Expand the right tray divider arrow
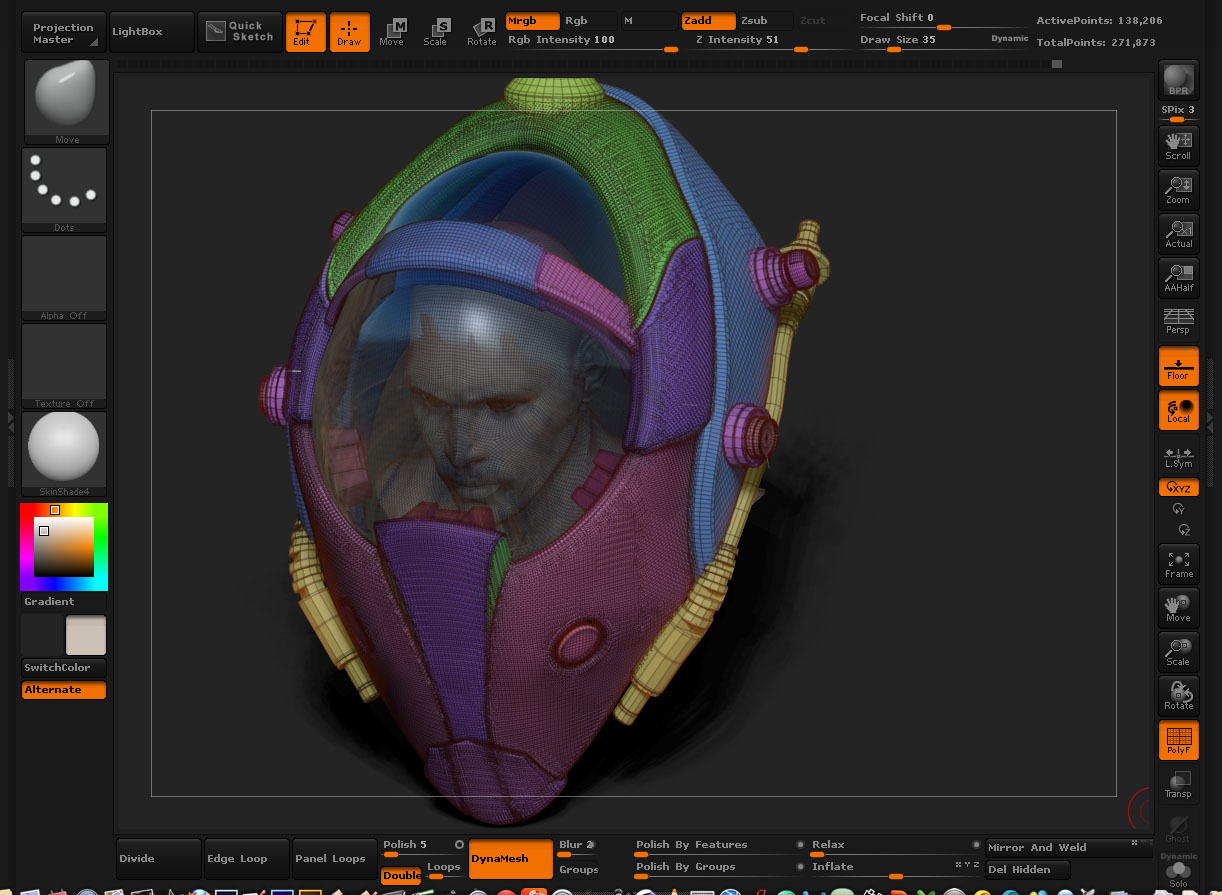This screenshot has width=1222, height=895. click(1210, 424)
